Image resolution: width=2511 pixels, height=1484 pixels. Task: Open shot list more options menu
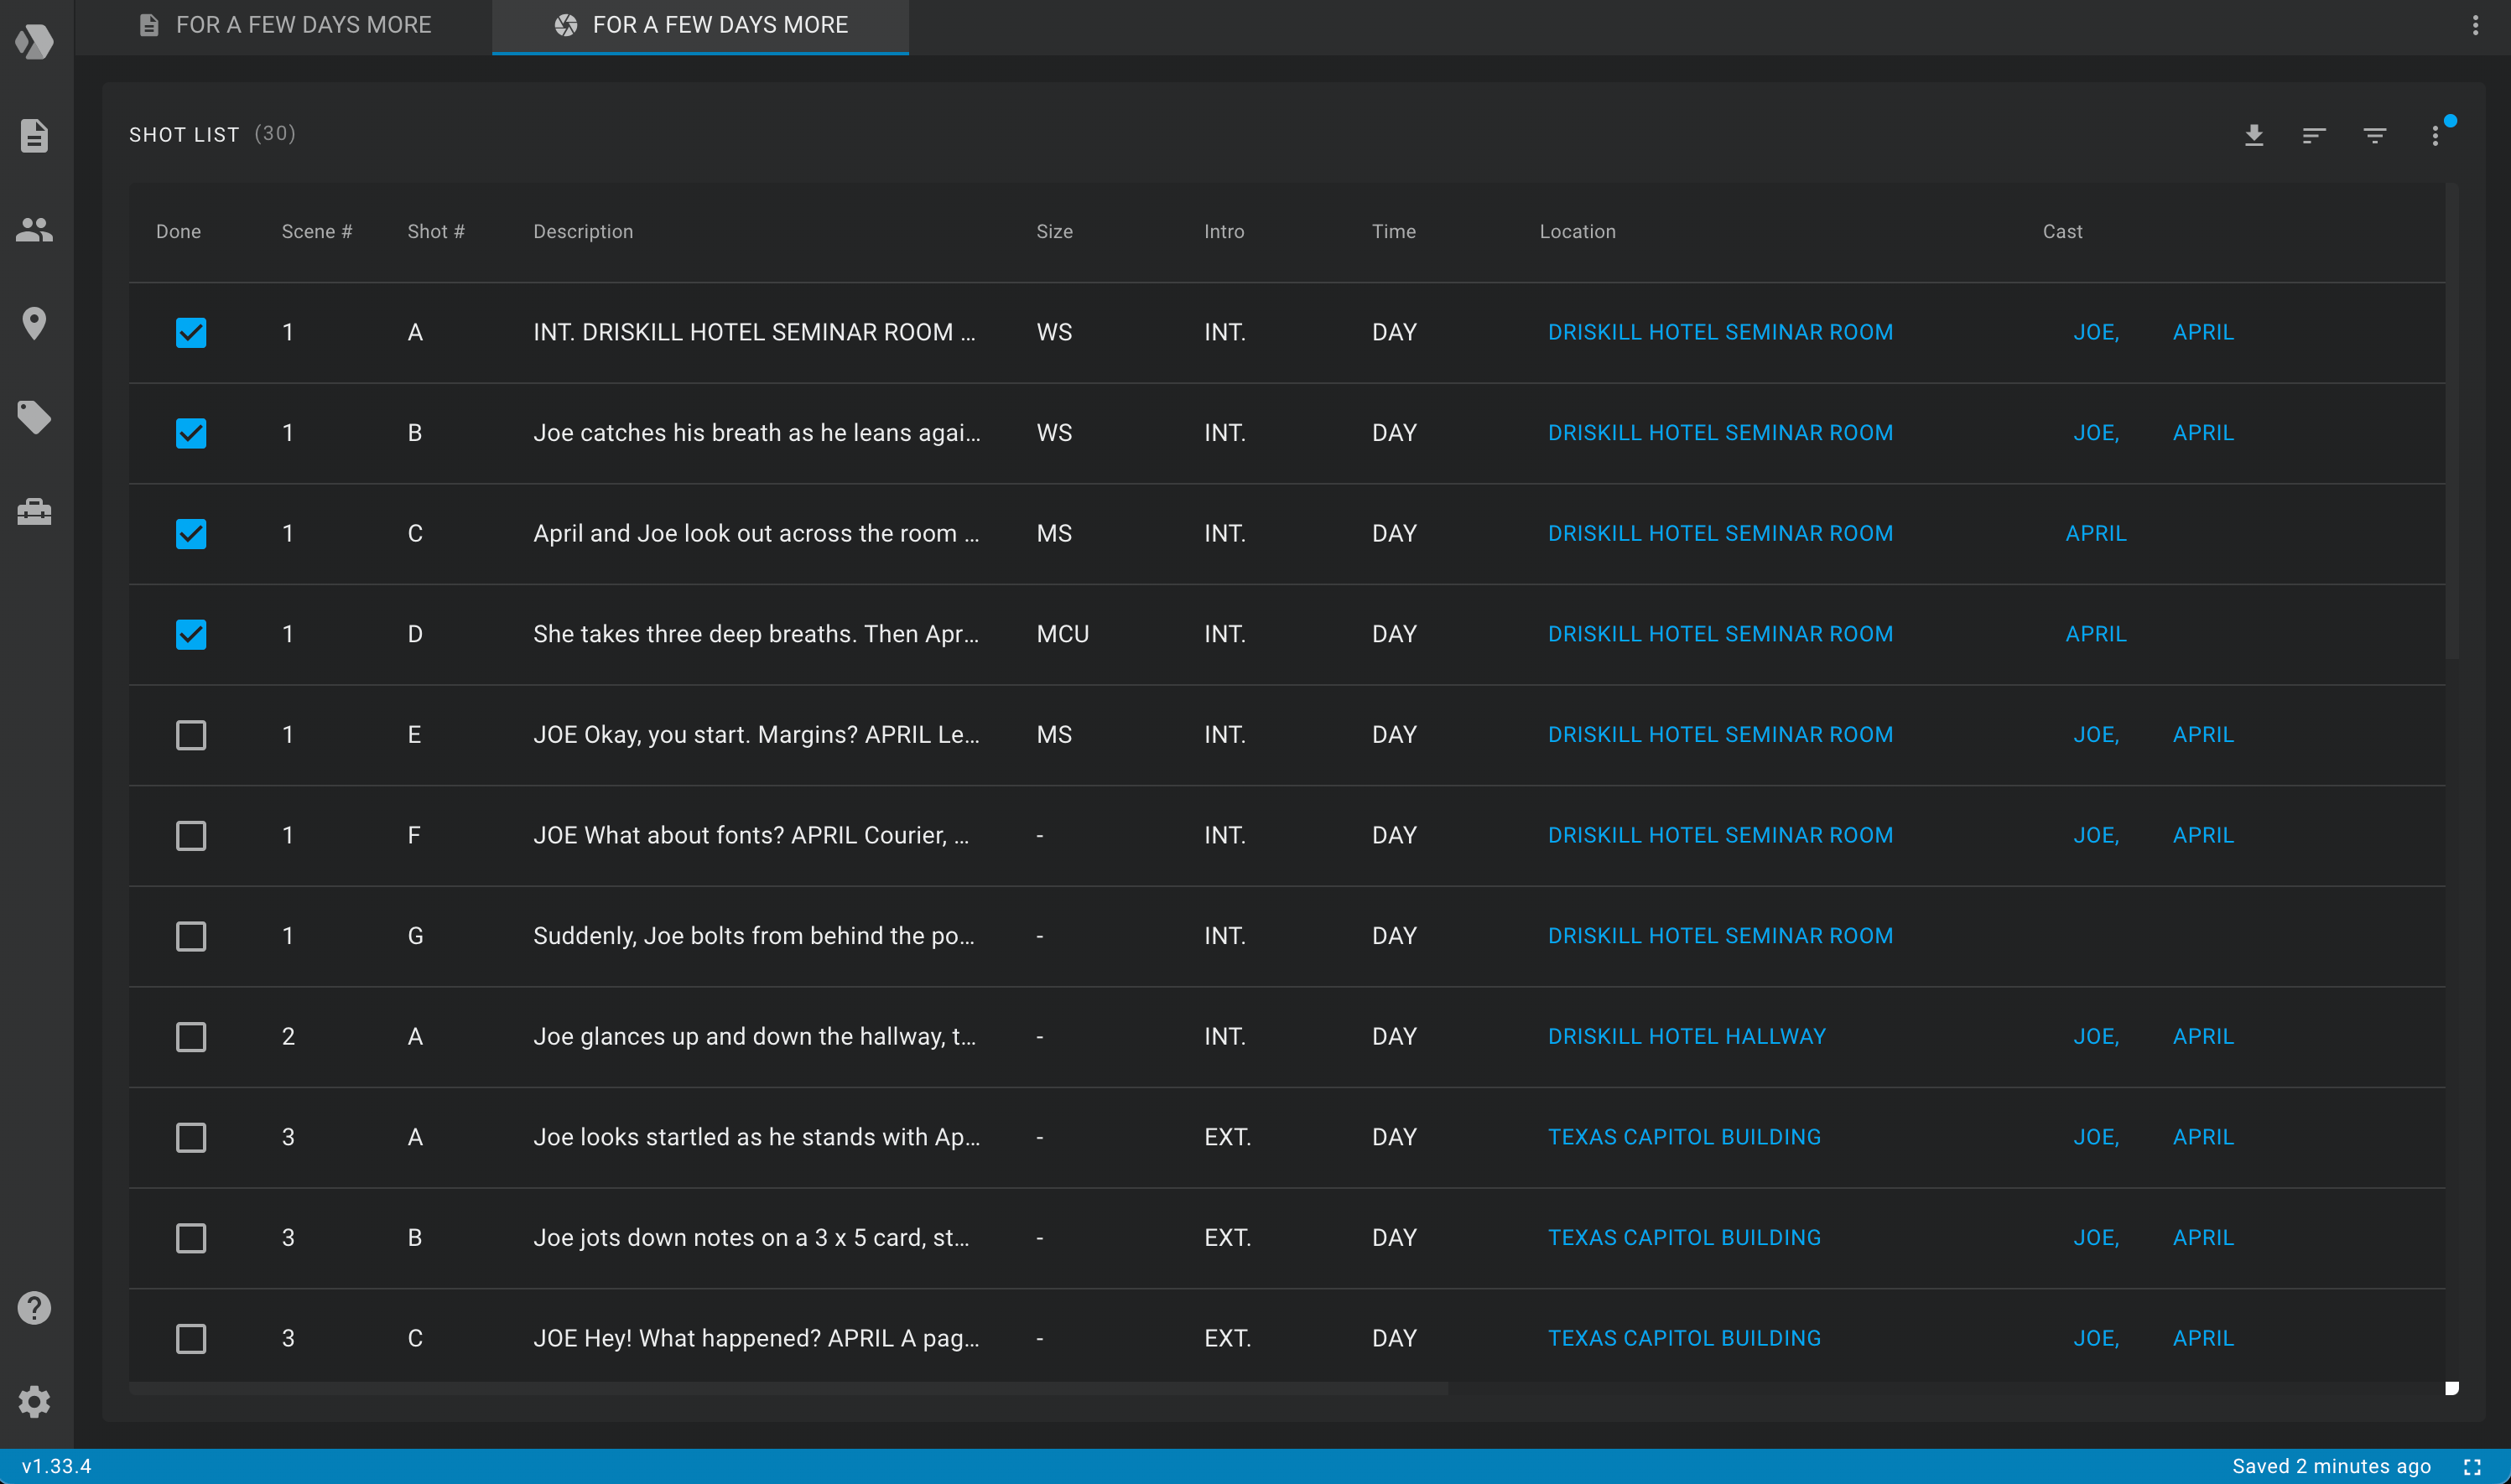tap(2435, 135)
